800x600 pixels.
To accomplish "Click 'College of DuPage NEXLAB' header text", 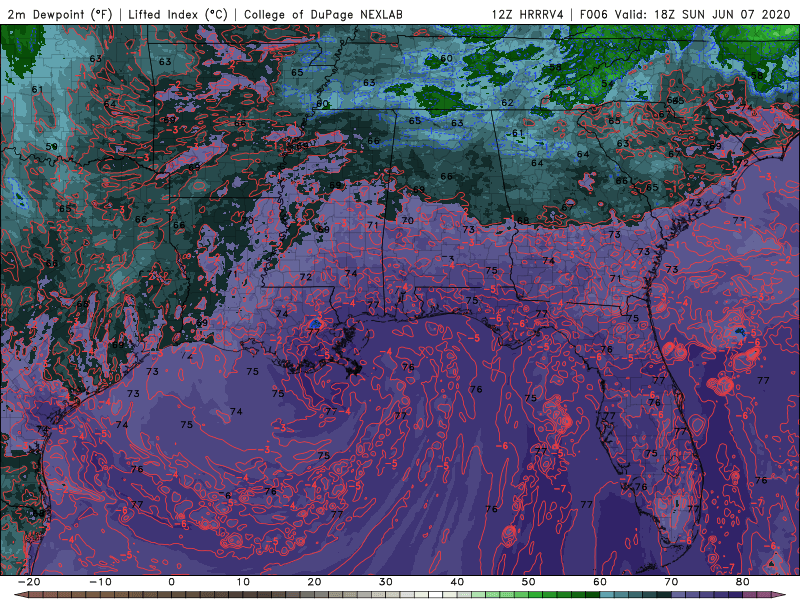I will (323, 14).
